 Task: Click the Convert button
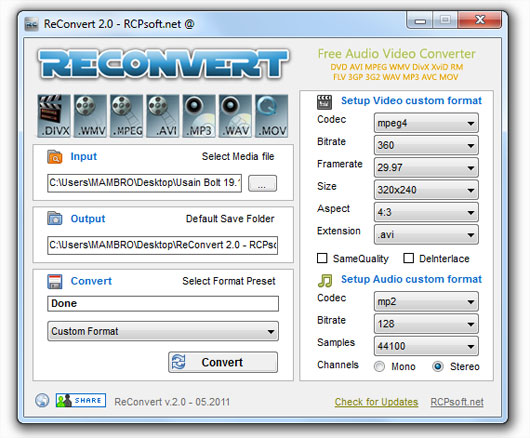[223, 362]
